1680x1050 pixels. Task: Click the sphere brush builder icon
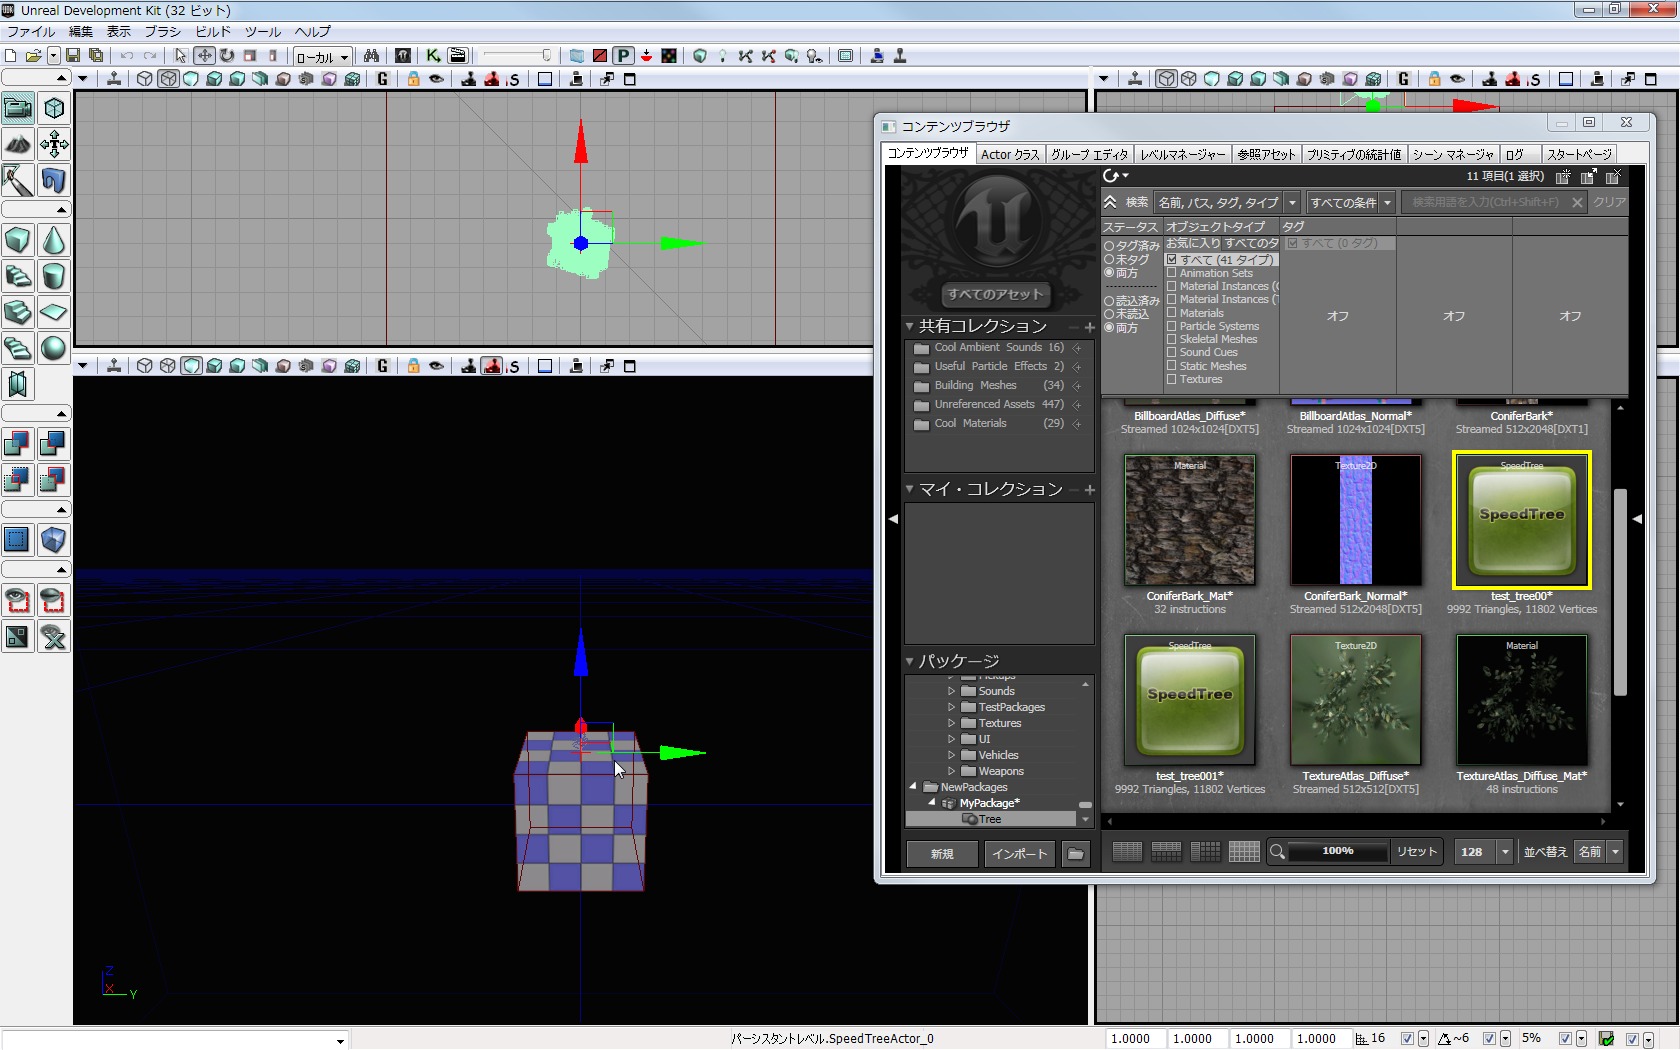click(x=54, y=348)
